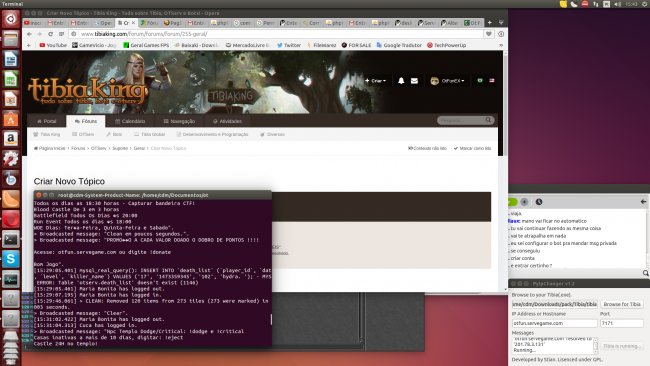
Task: Click the Port field showing 7171
Action: pyautogui.click(x=621, y=323)
